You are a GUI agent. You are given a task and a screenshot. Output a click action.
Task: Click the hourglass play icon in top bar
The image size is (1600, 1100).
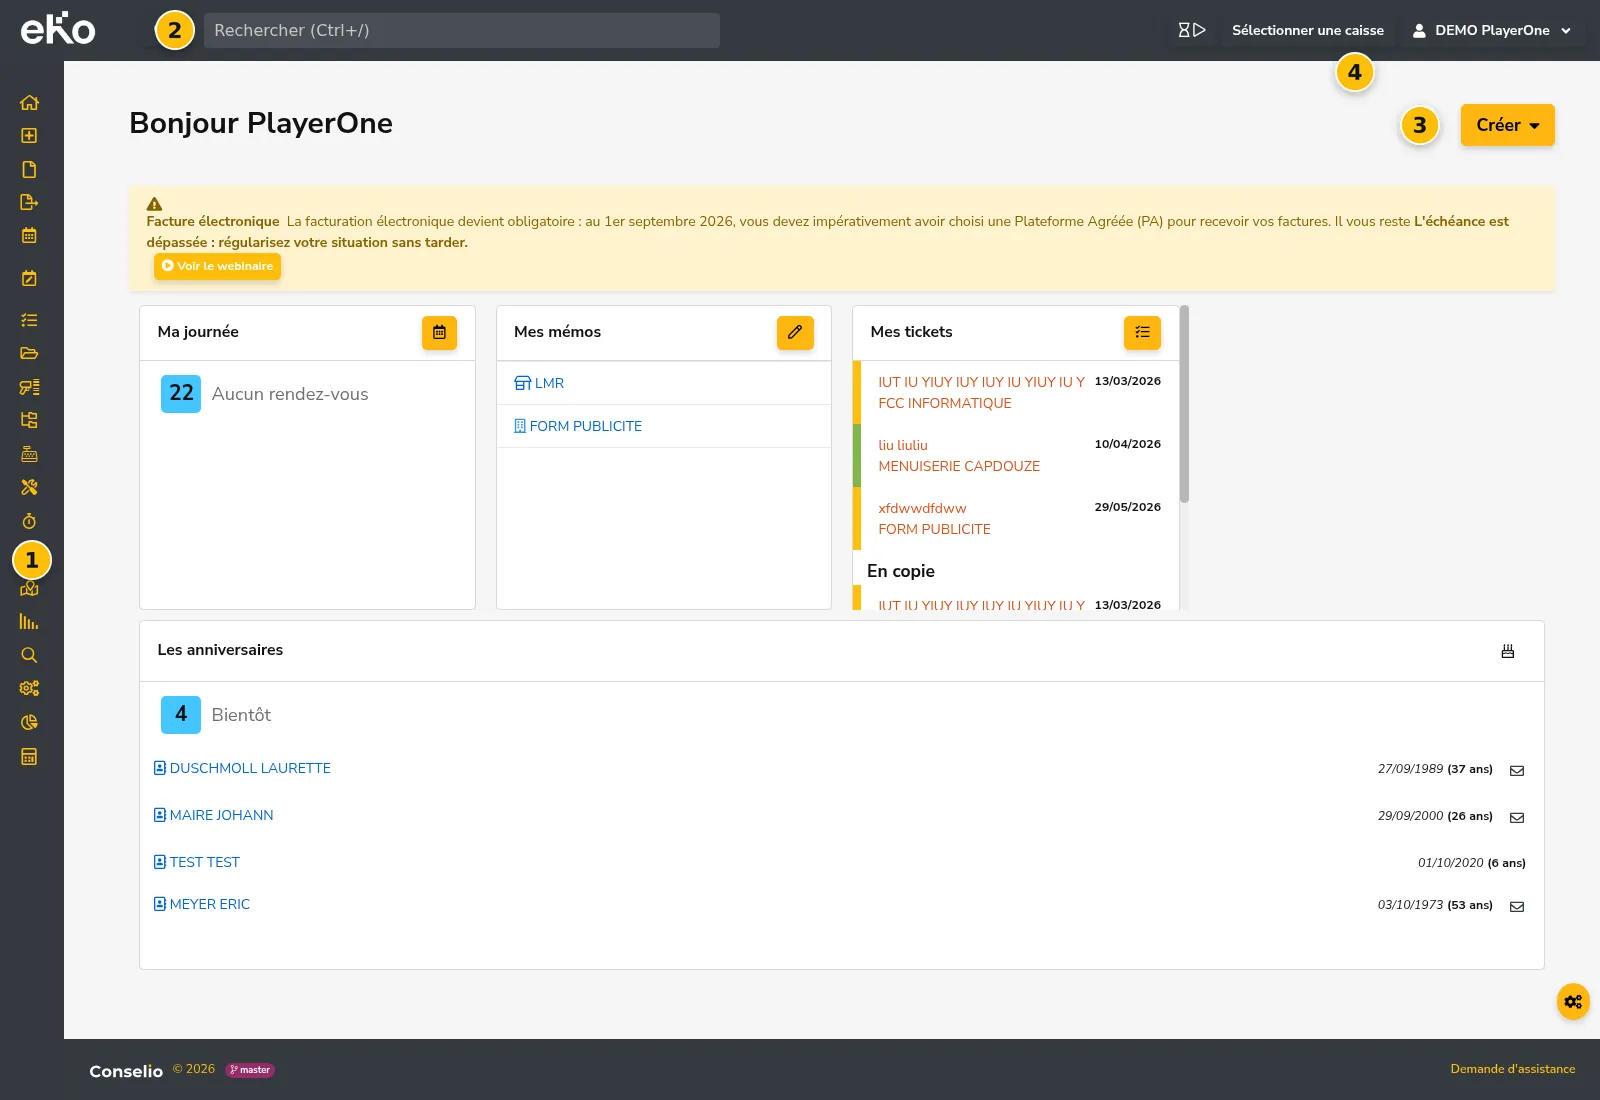(x=1191, y=30)
